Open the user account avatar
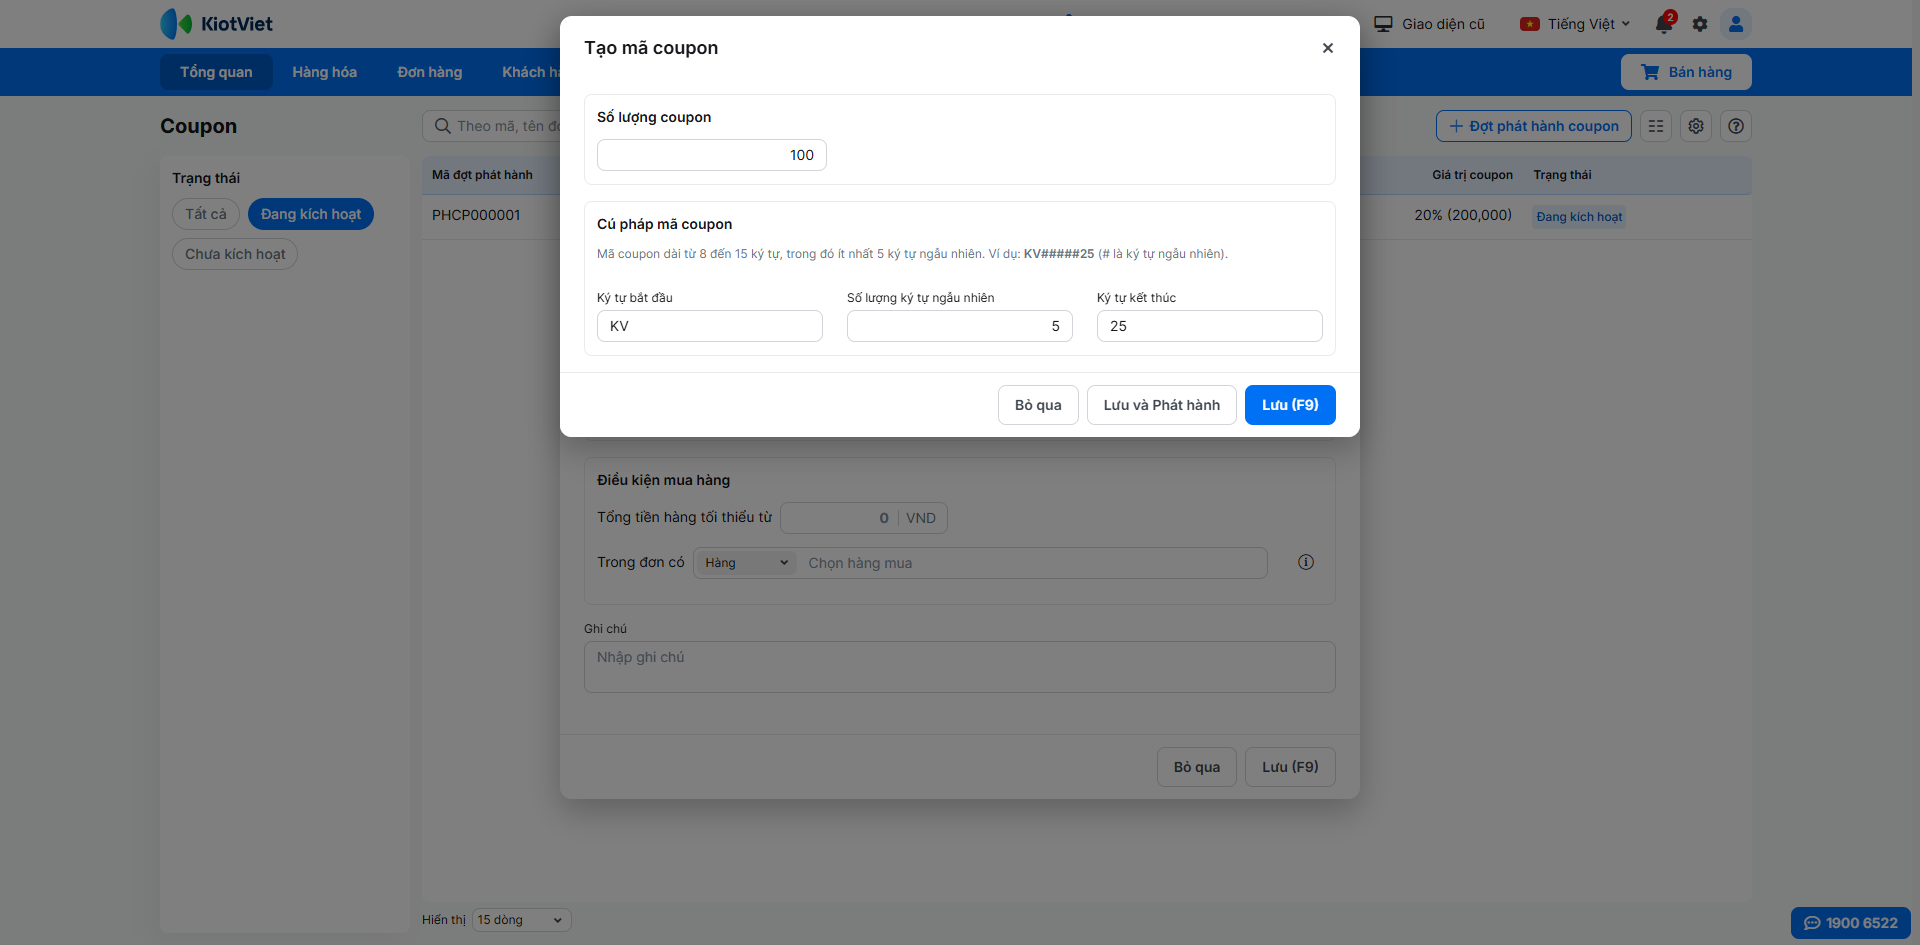 tap(1736, 24)
